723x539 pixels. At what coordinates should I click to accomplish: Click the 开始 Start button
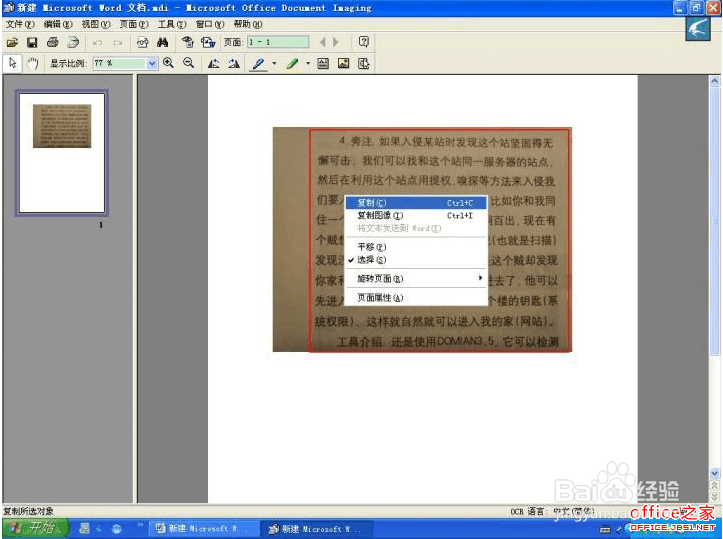[36, 528]
